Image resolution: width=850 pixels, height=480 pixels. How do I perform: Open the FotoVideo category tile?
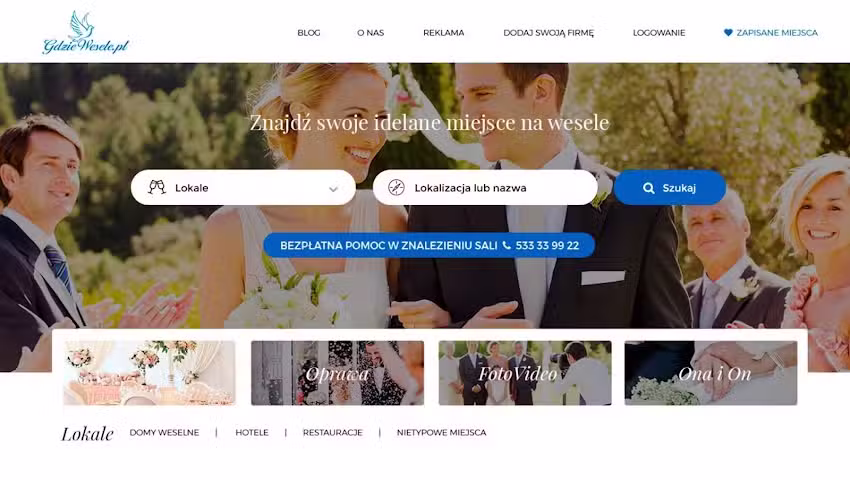click(x=525, y=373)
